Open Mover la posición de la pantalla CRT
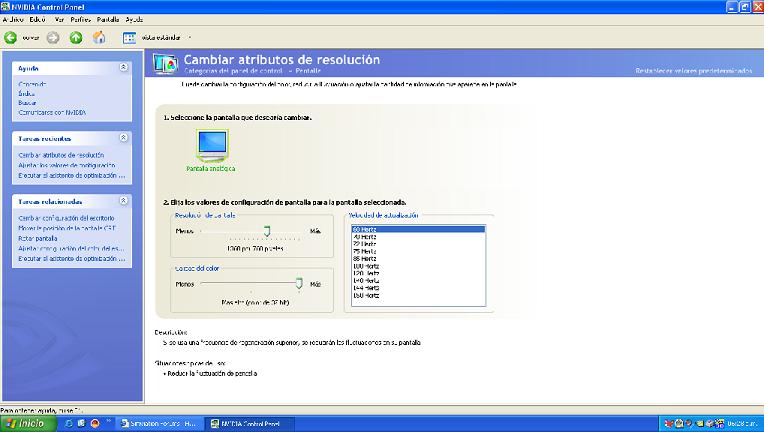The image size is (764, 432). 67,228
